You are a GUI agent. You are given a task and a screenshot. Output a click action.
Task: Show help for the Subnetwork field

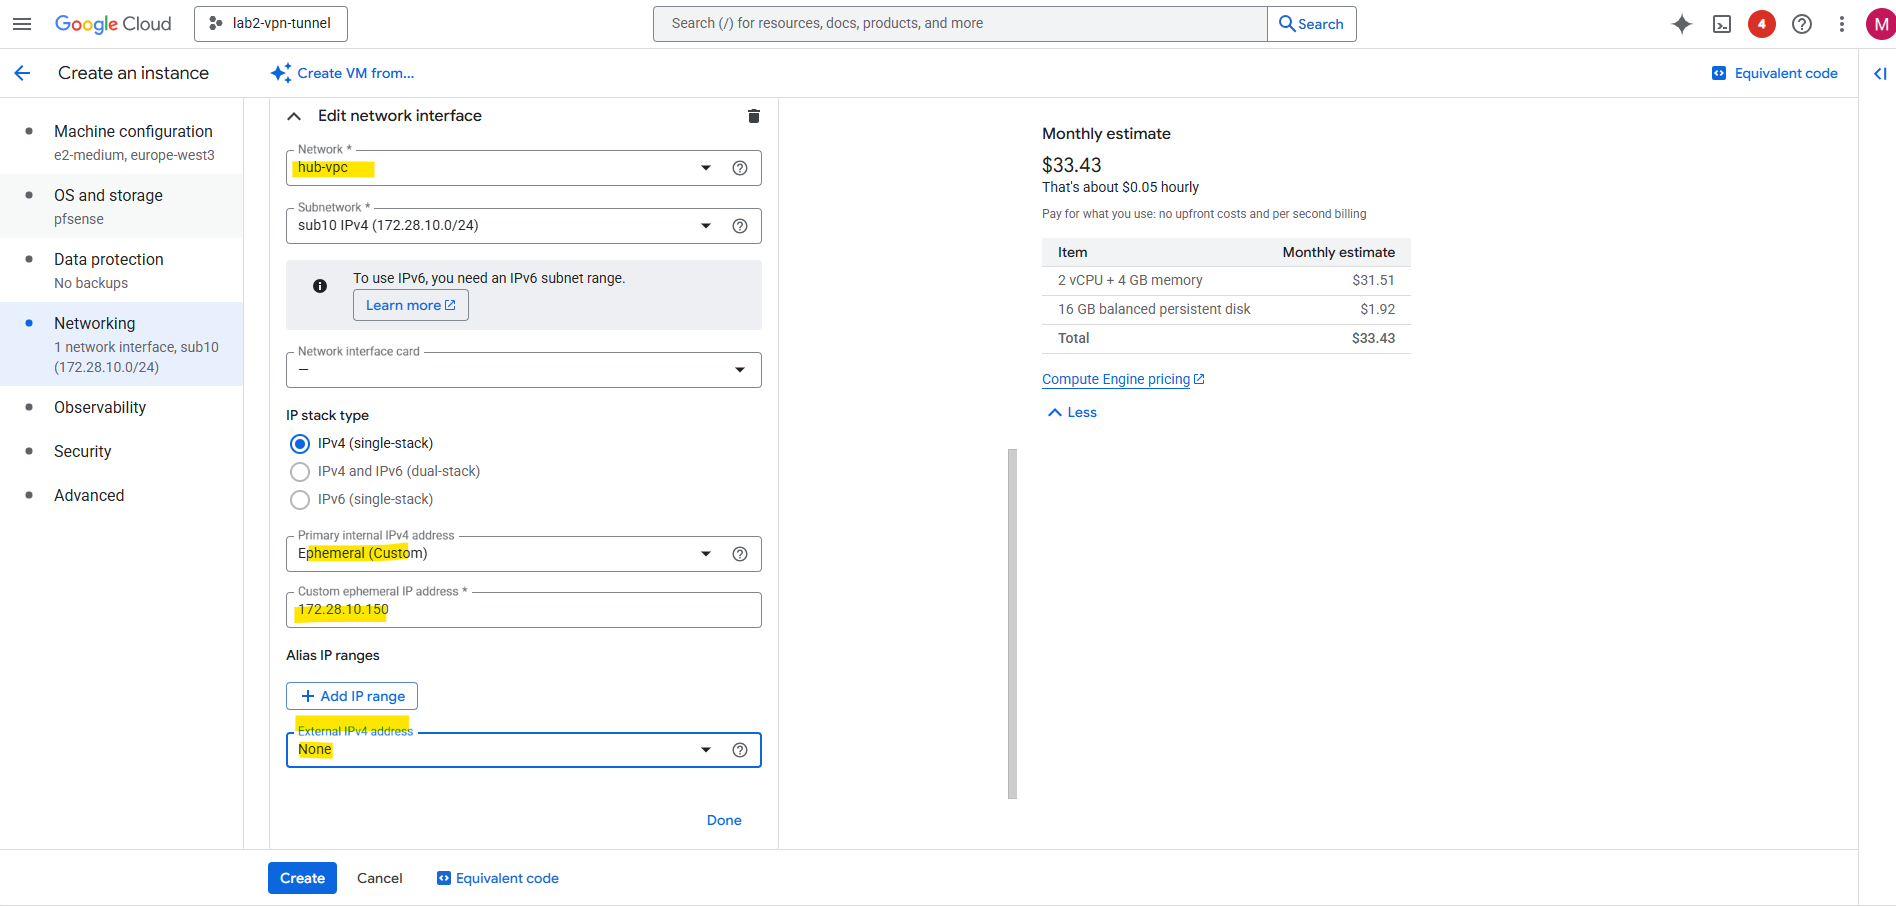point(740,226)
